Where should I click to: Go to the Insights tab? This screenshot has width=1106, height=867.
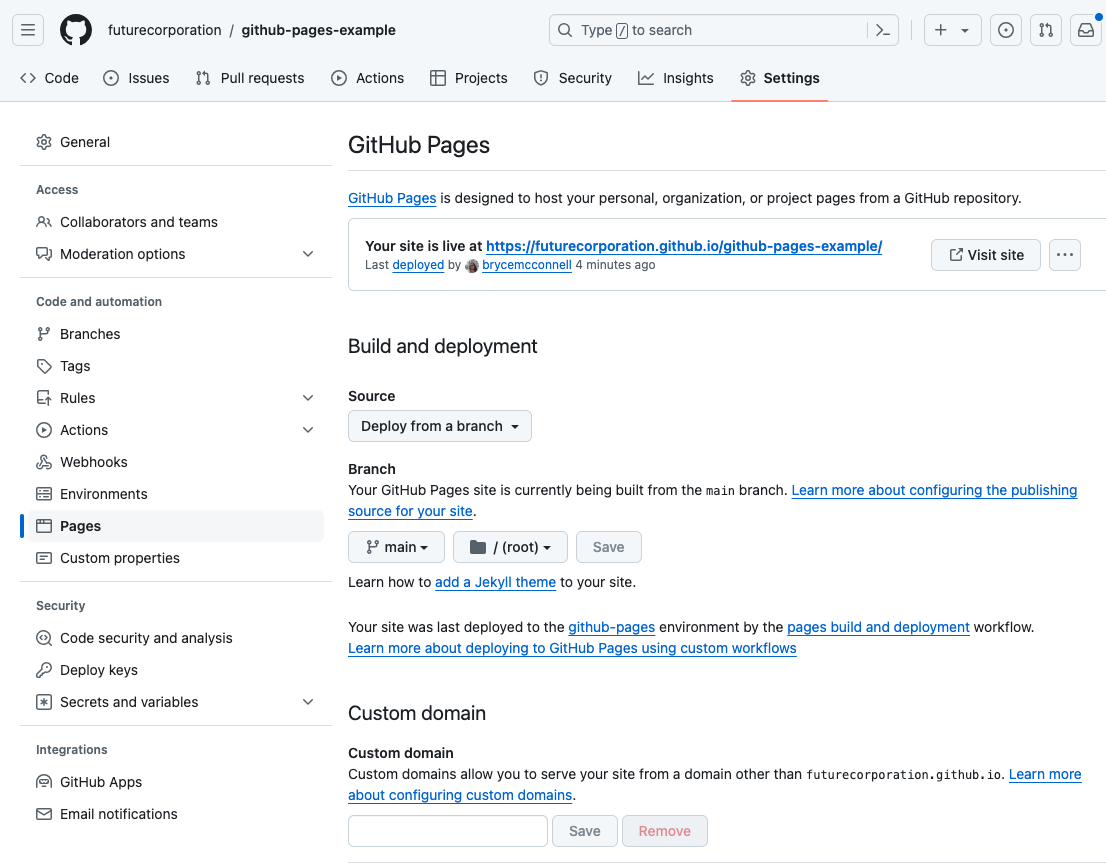pos(676,78)
